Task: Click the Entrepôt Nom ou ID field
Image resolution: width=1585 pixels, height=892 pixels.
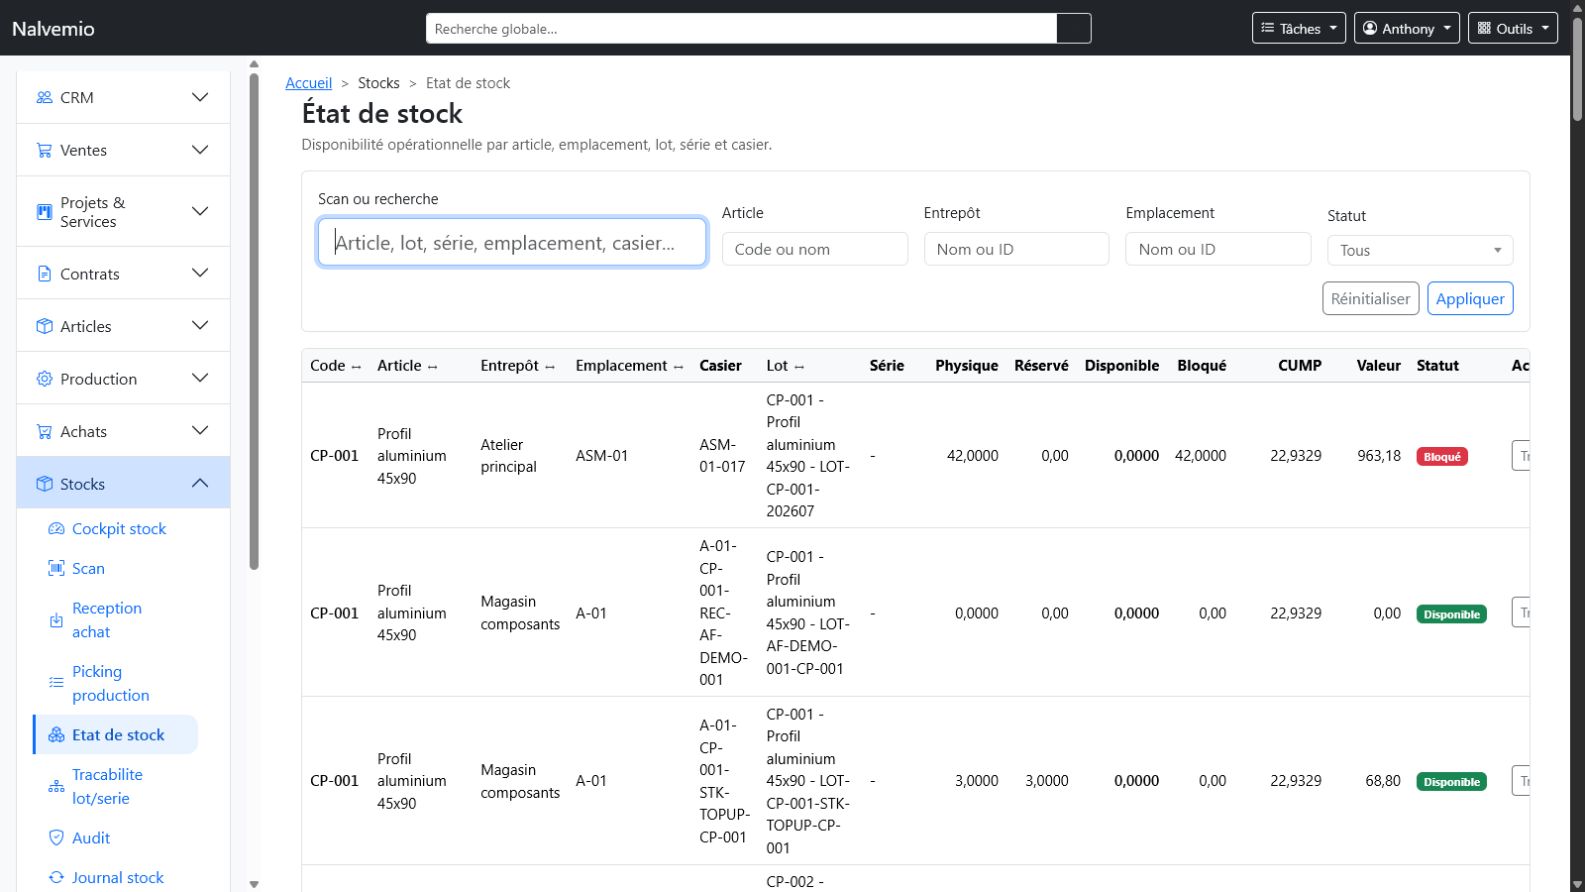Action: [1016, 249]
